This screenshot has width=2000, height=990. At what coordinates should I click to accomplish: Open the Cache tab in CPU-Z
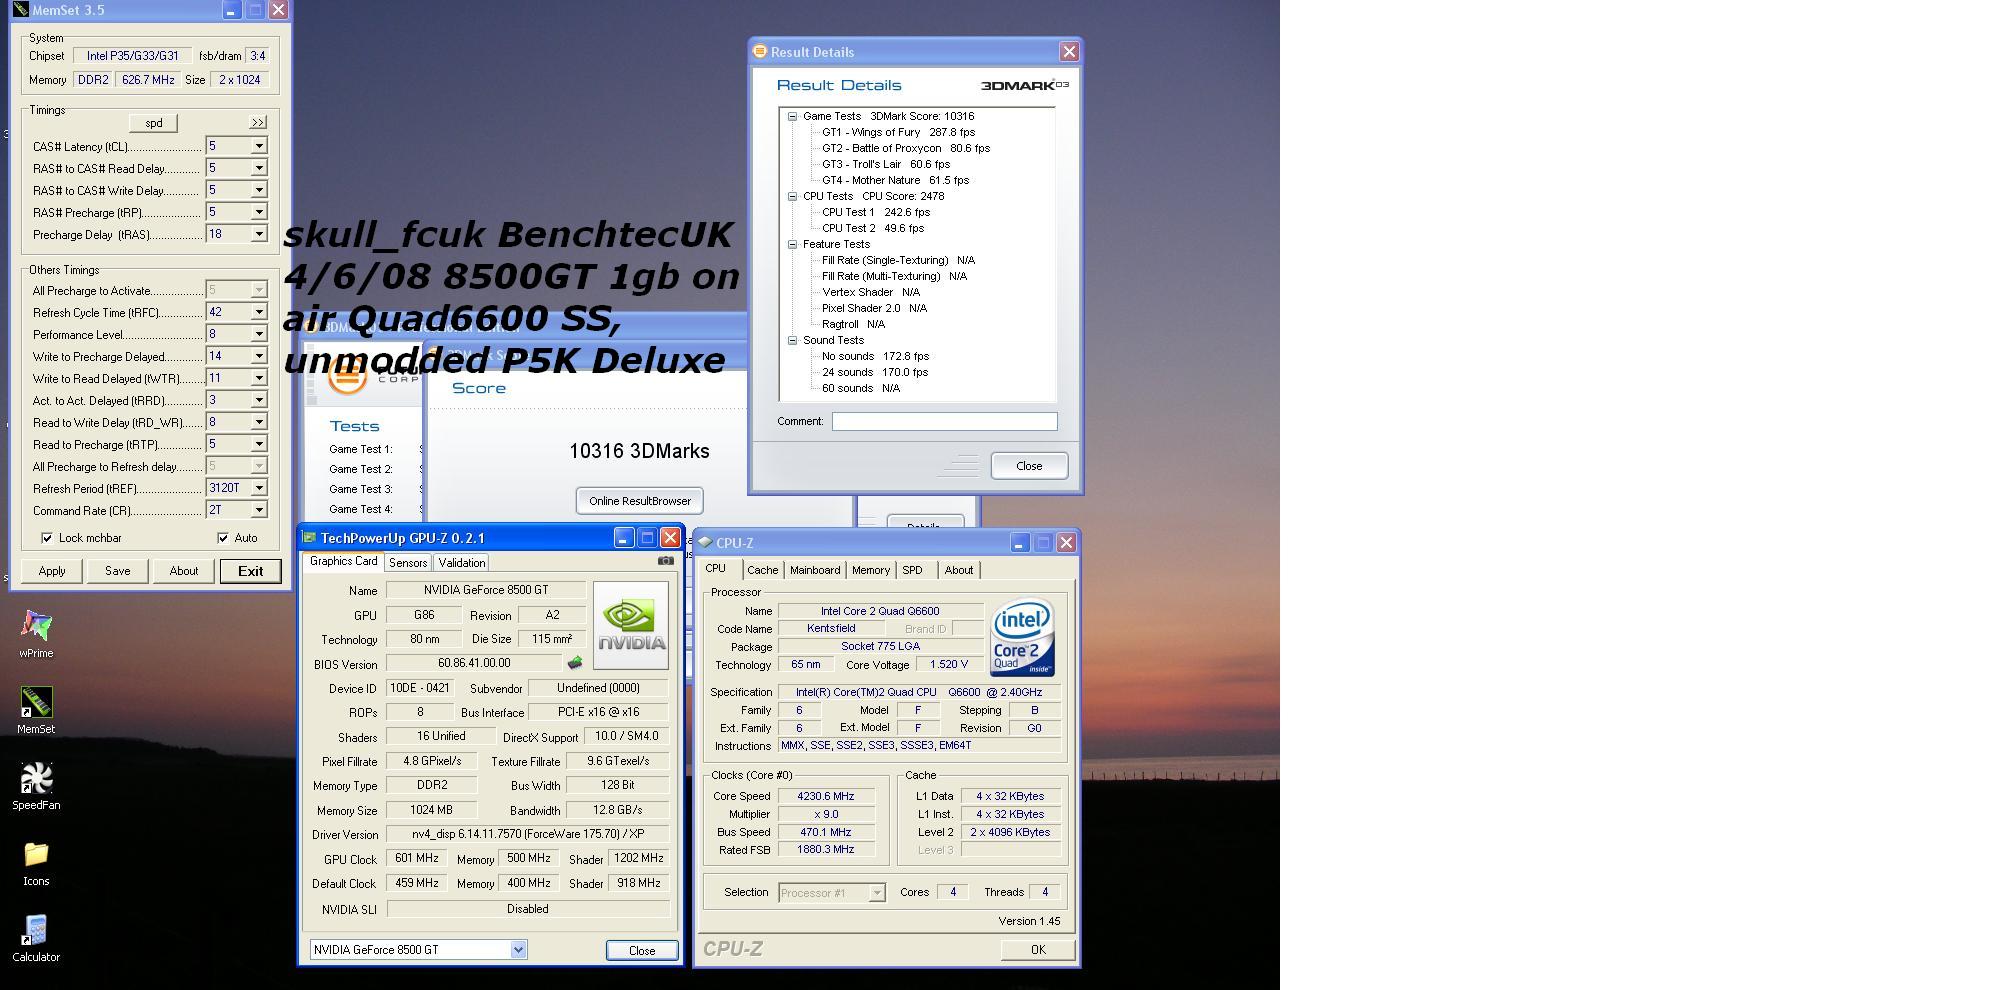click(x=762, y=570)
